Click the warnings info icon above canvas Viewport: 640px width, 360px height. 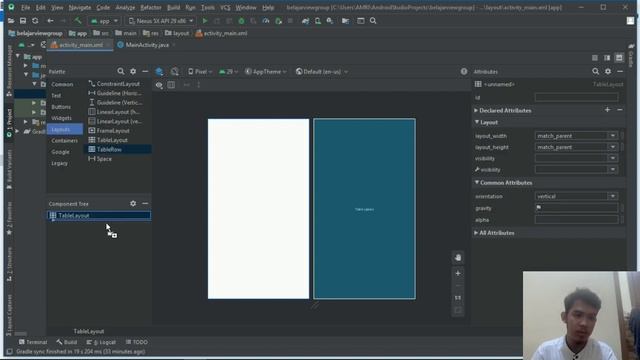pyautogui.click(x=464, y=71)
